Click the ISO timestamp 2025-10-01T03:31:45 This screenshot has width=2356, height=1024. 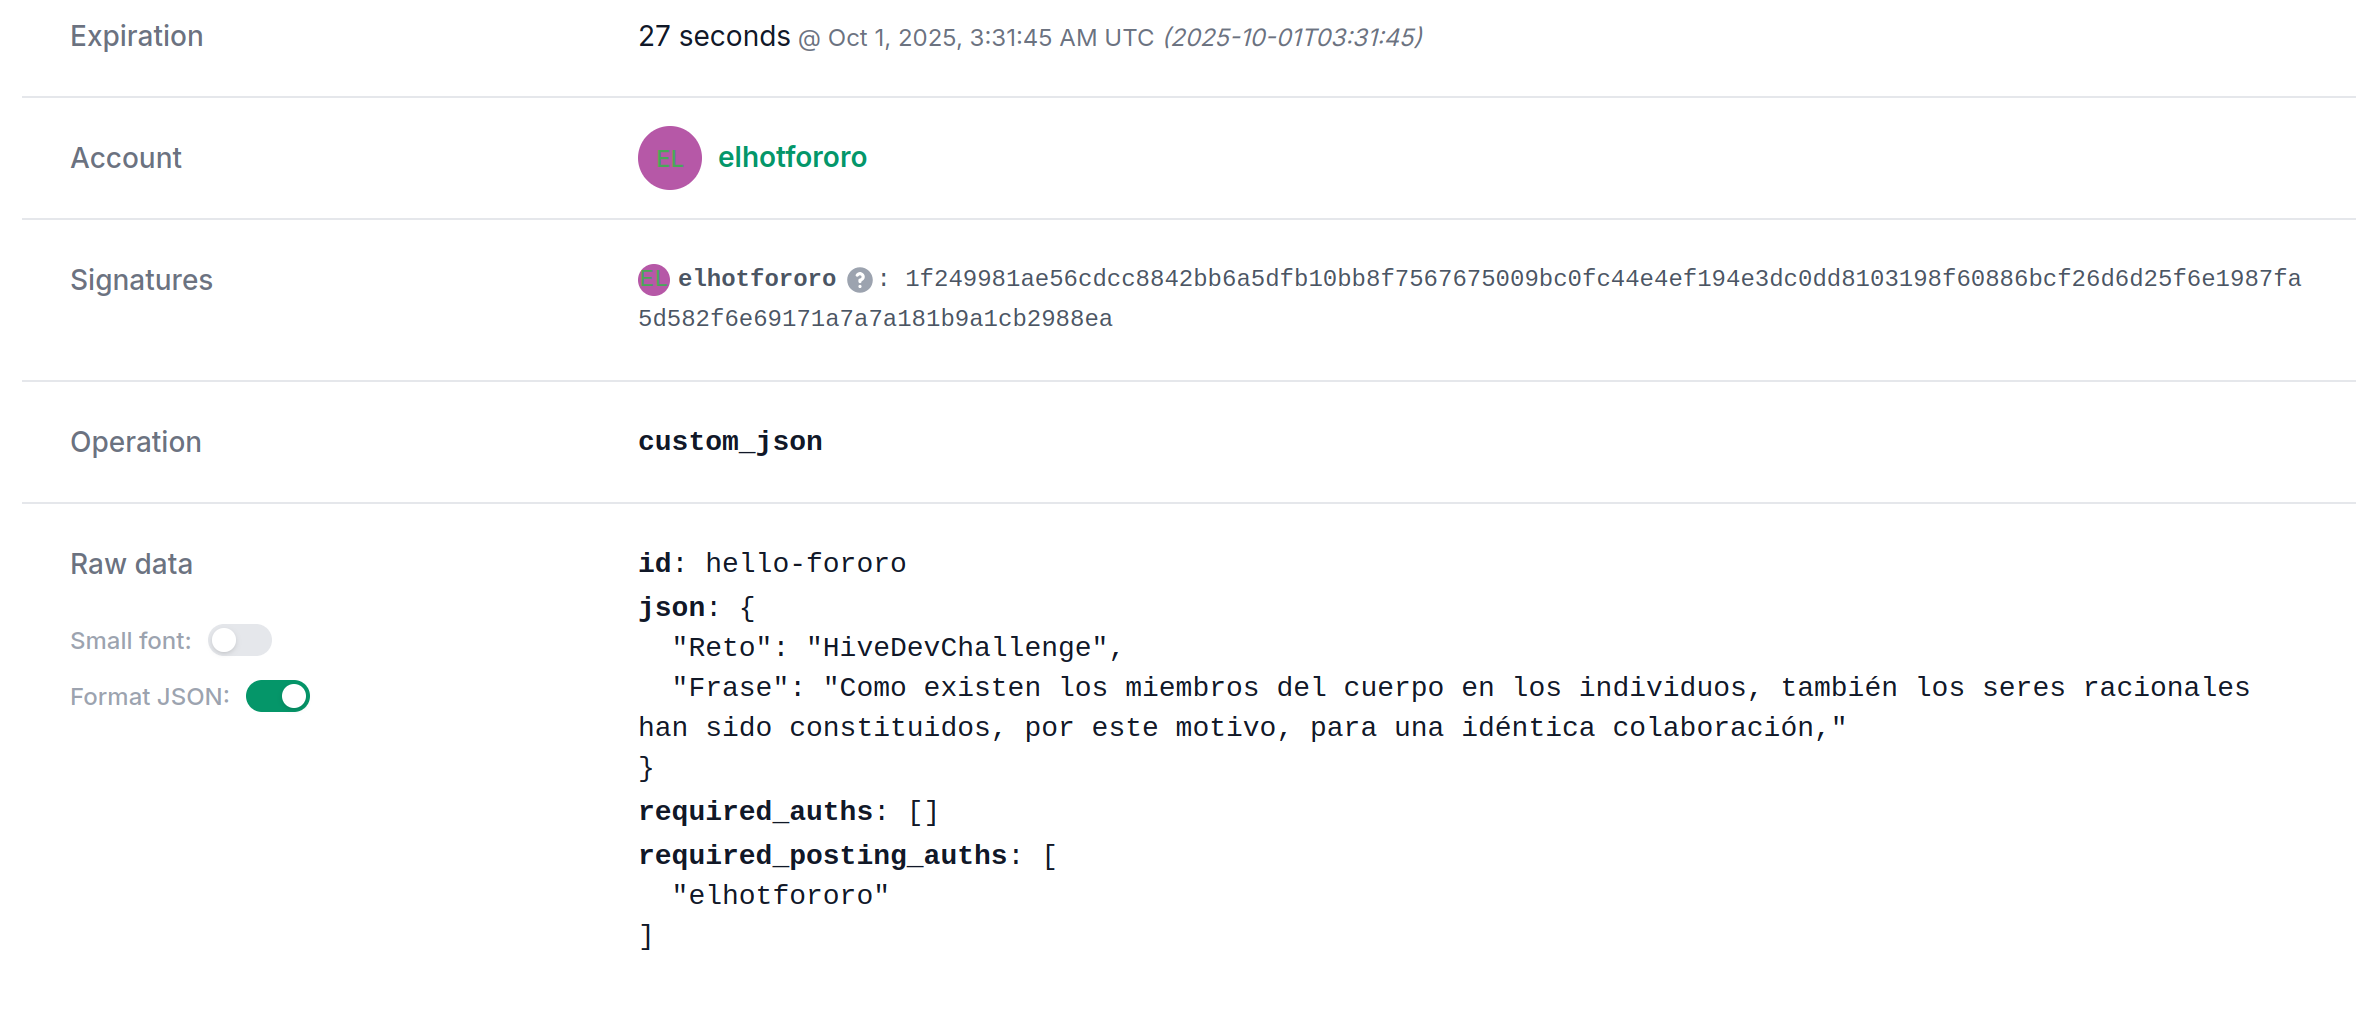1292,38
